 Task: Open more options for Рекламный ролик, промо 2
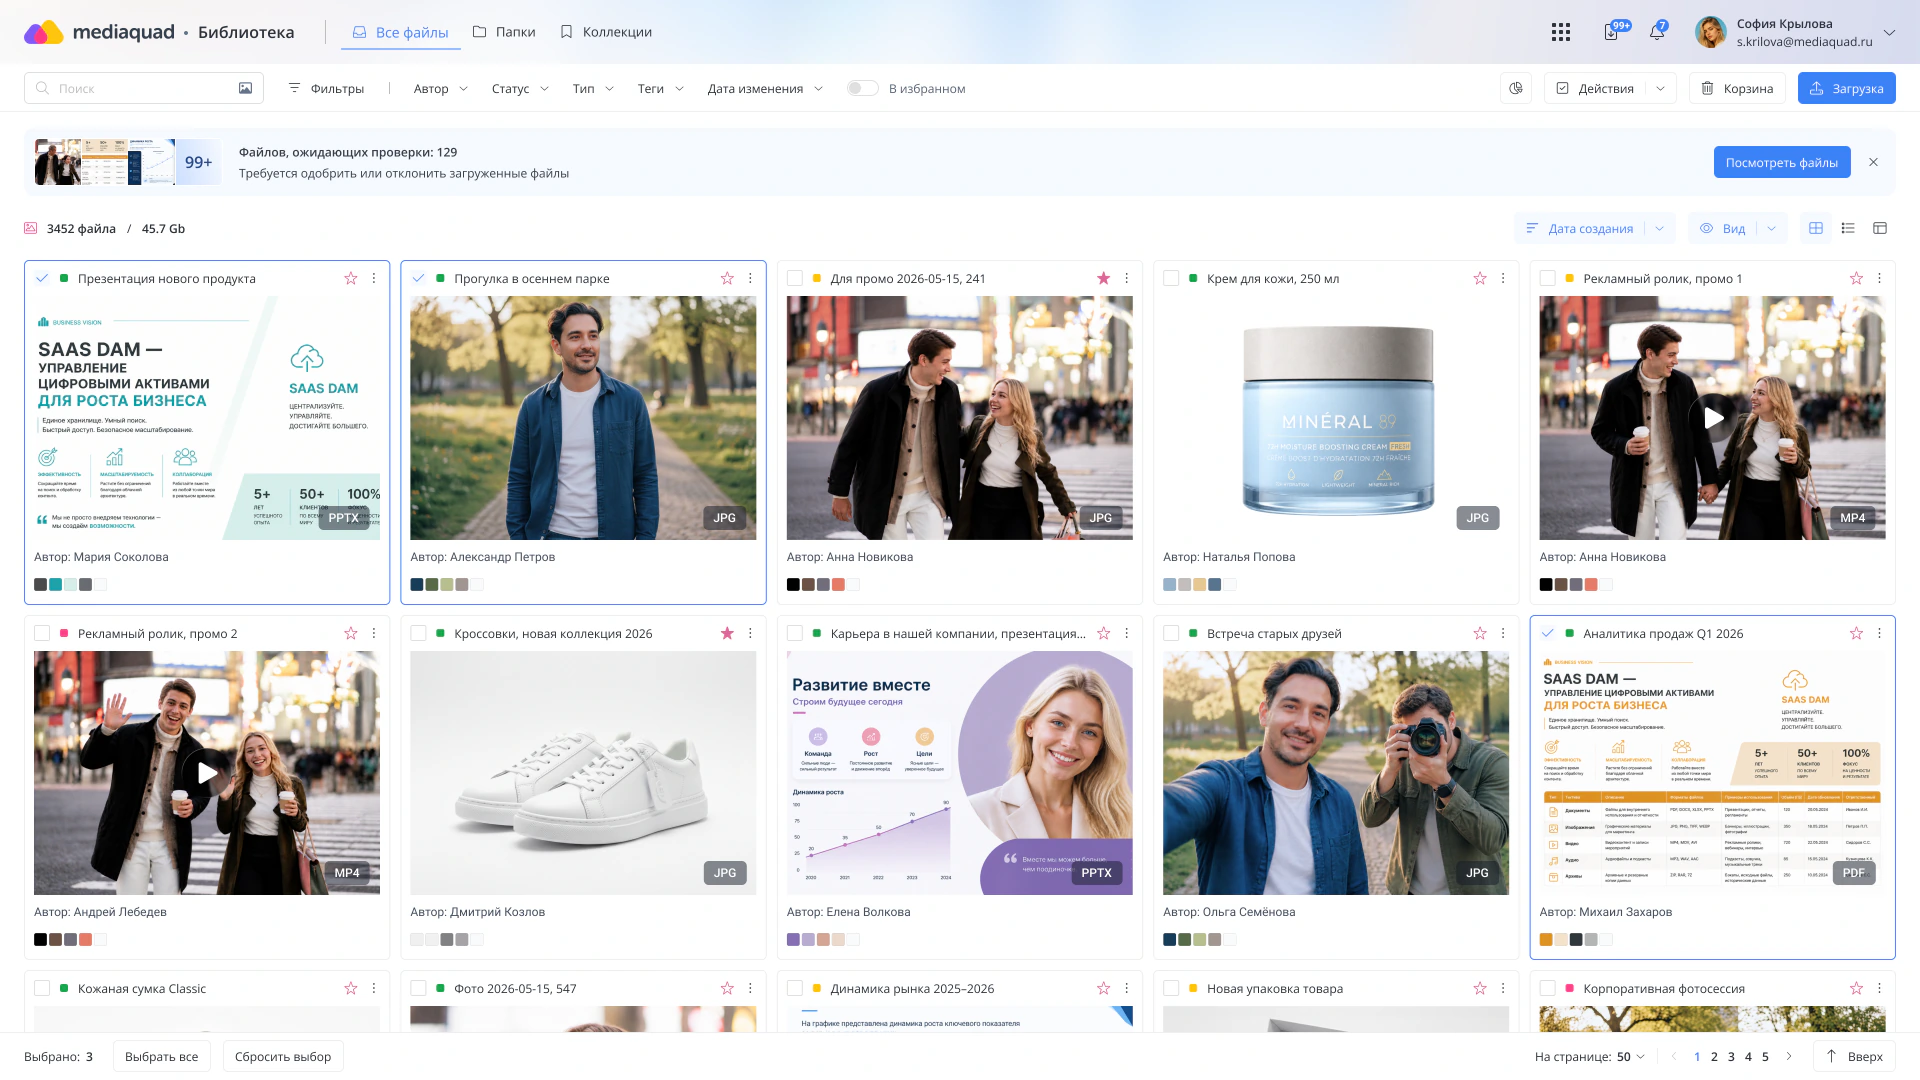(374, 633)
